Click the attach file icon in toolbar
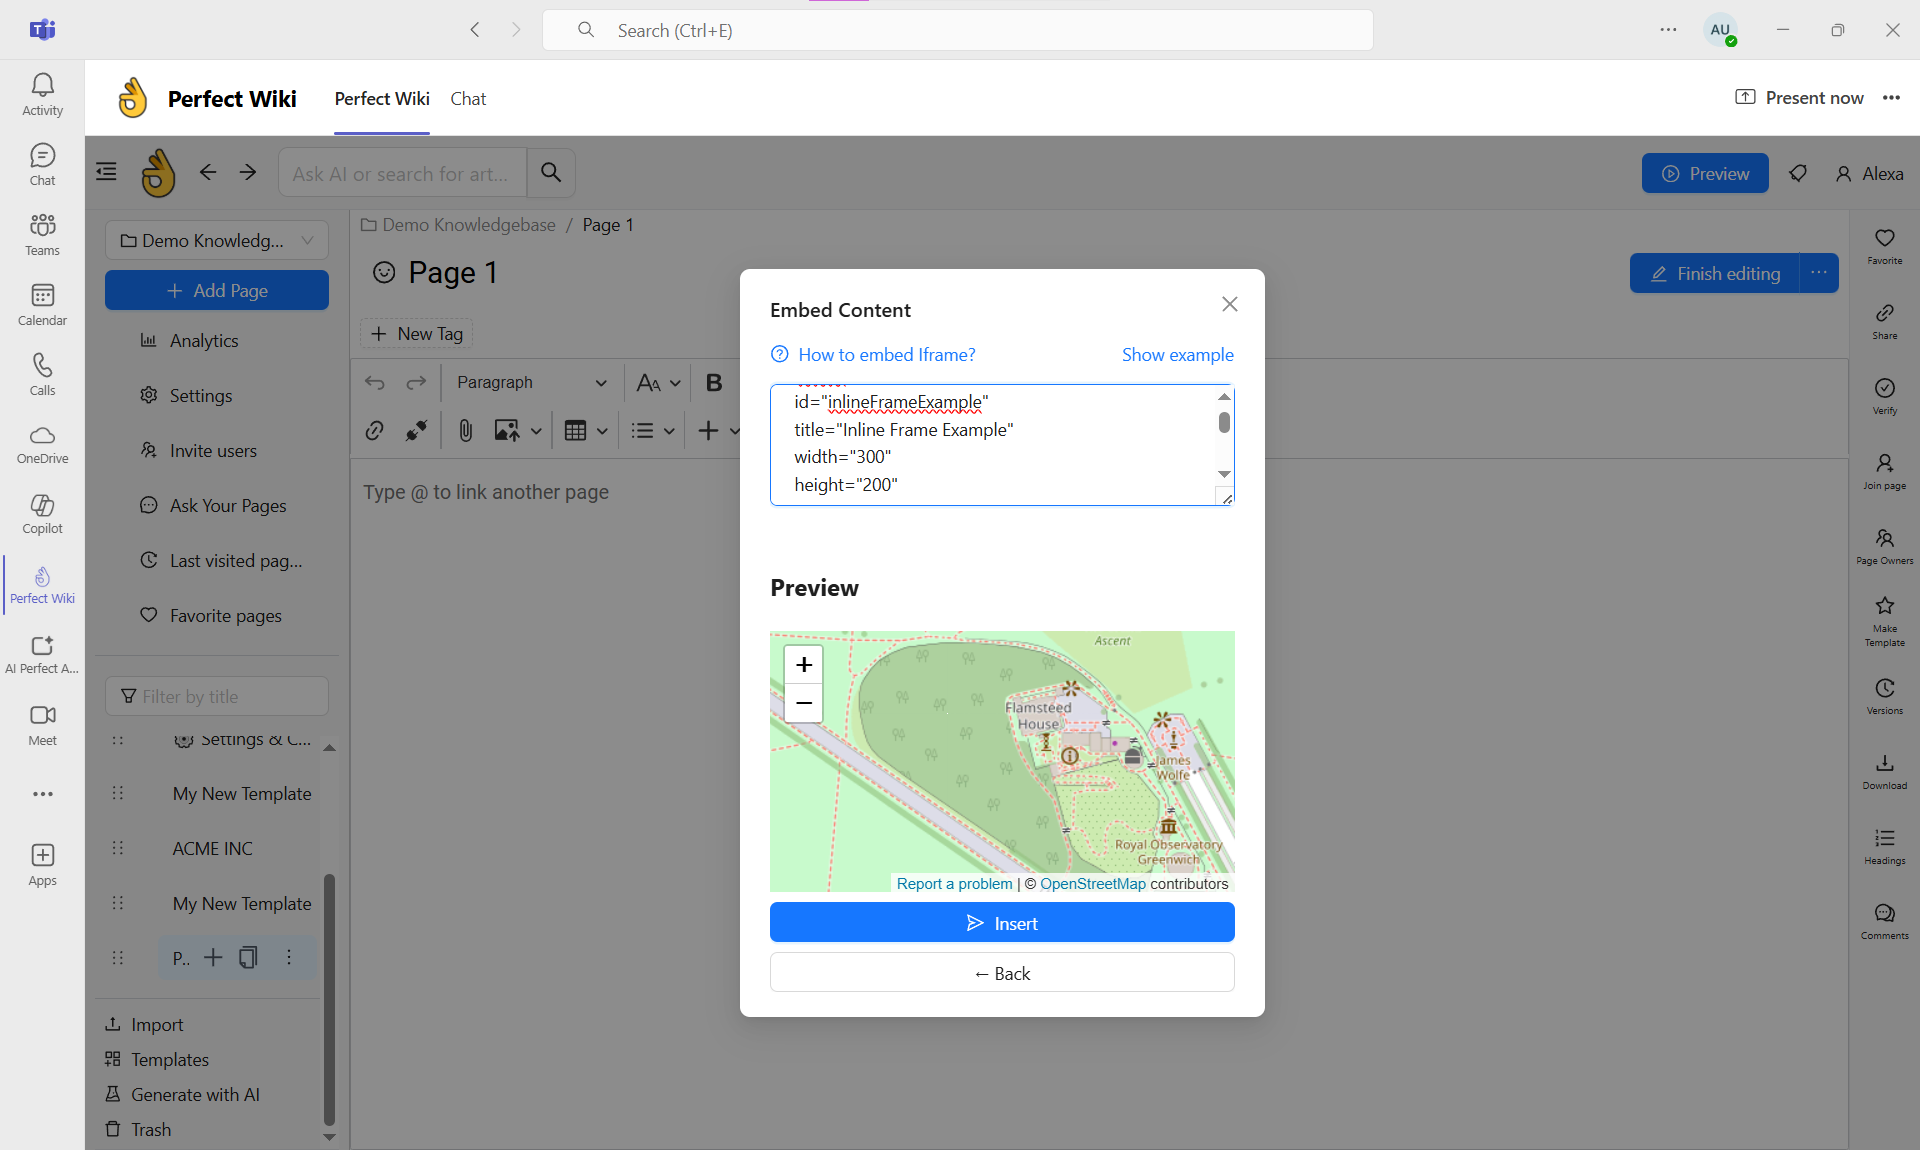 pyautogui.click(x=465, y=430)
